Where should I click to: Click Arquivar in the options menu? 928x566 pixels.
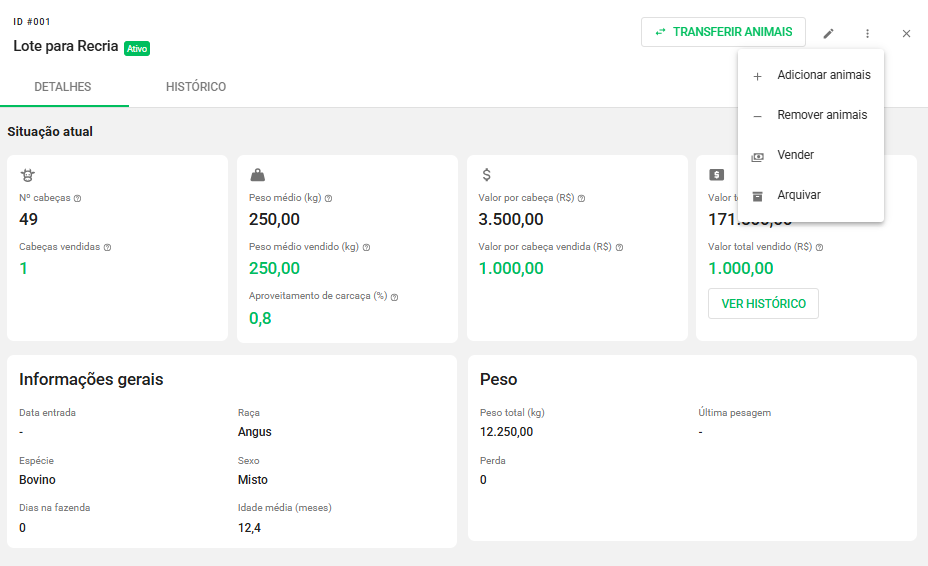[798, 195]
